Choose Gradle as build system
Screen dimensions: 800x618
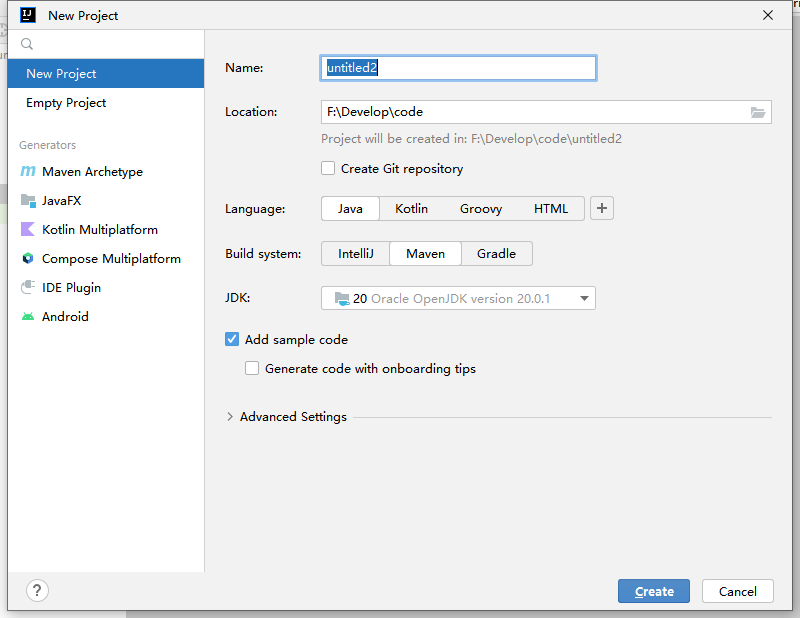496,254
